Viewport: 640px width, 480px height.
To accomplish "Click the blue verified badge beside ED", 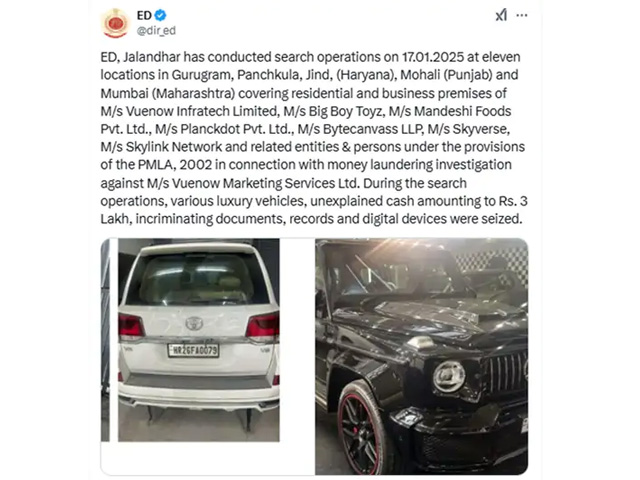I will click(160, 16).
